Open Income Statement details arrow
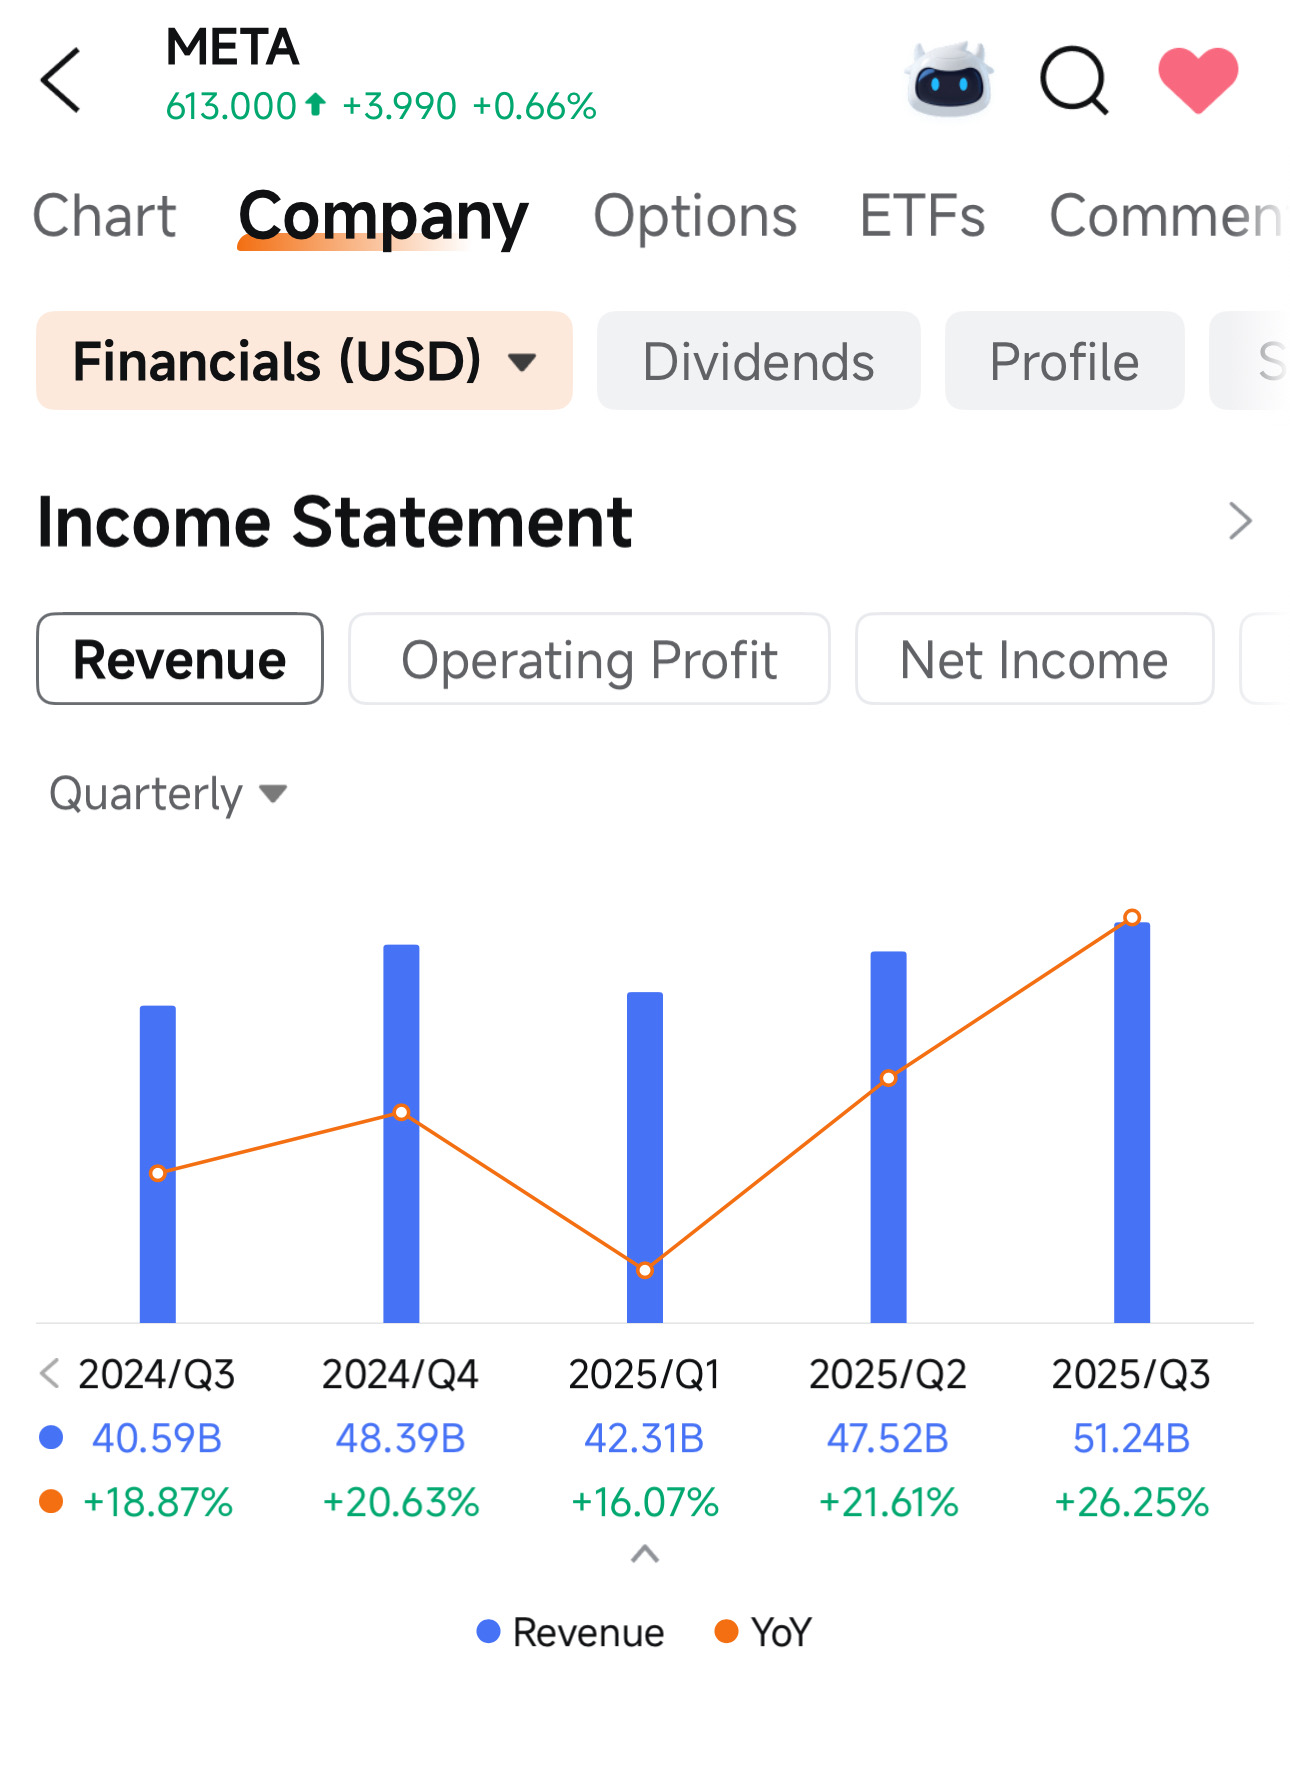 click(x=1240, y=521)
